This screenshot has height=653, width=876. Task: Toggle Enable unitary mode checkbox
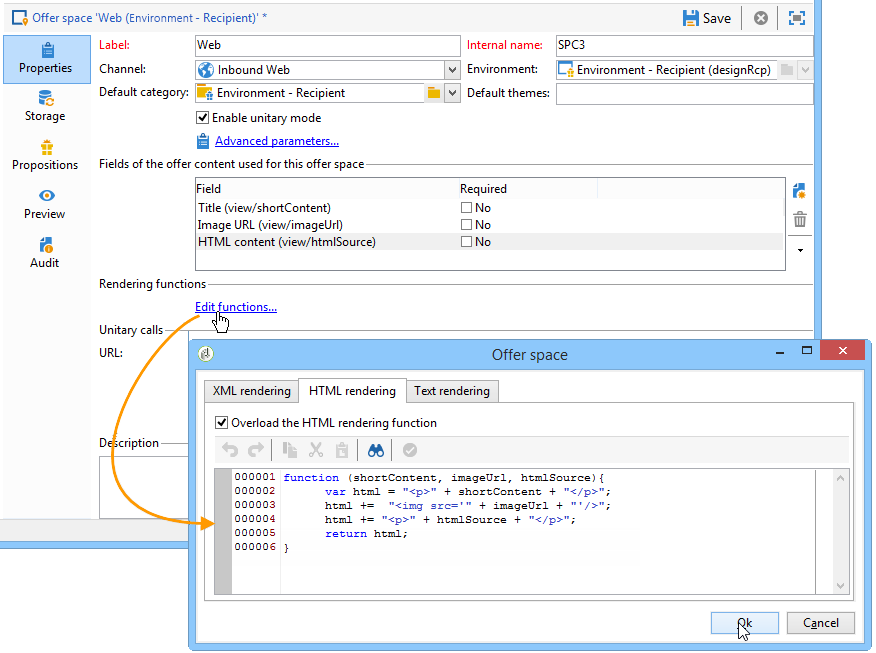203,118
